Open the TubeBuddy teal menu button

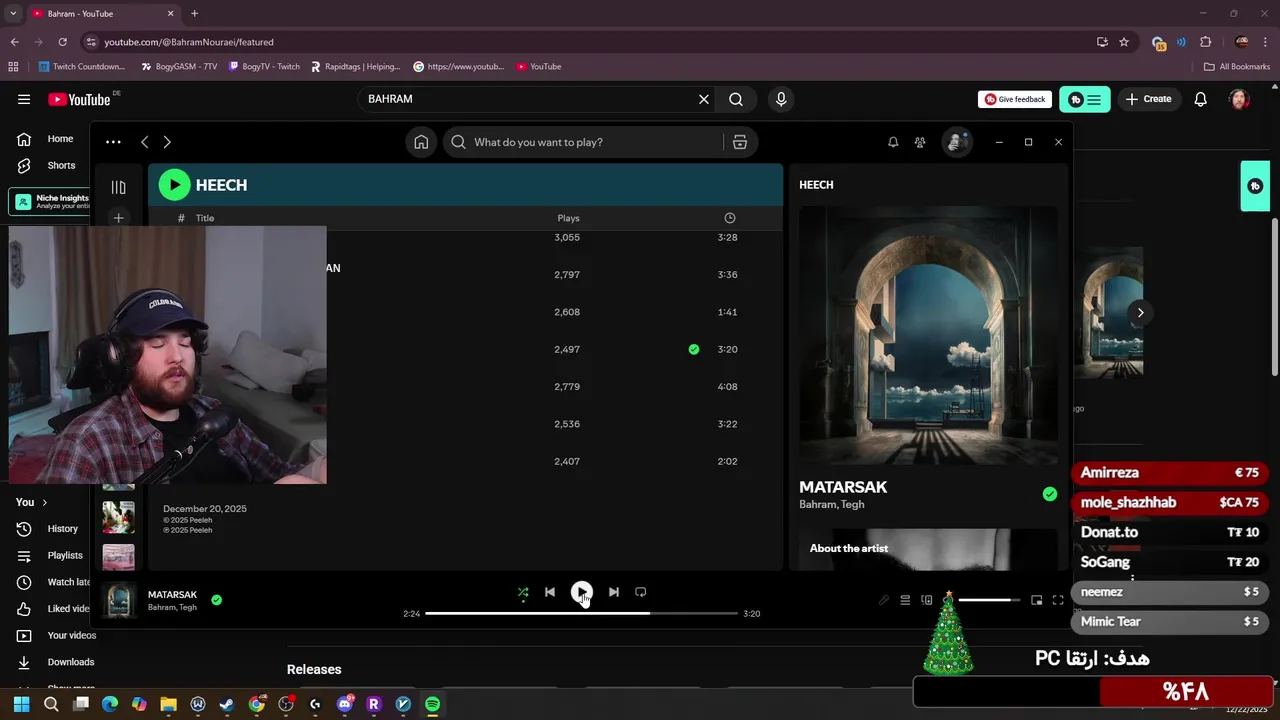(1085, 99)
